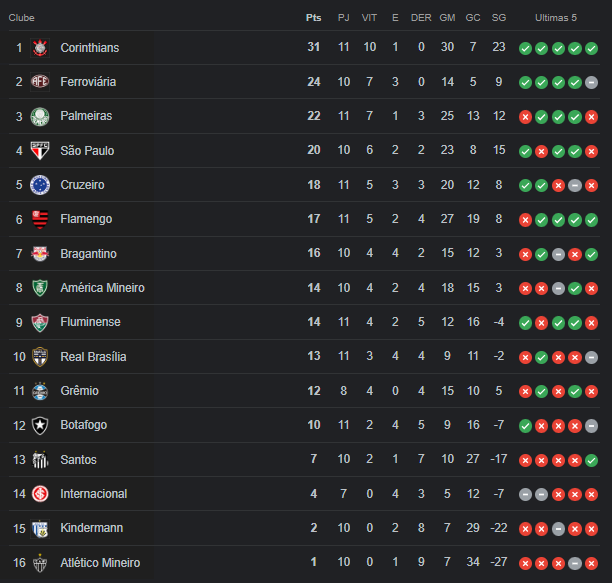Click the Fluminense shield crest
Screen dimensions: 612x583
(x=40, y=322)
